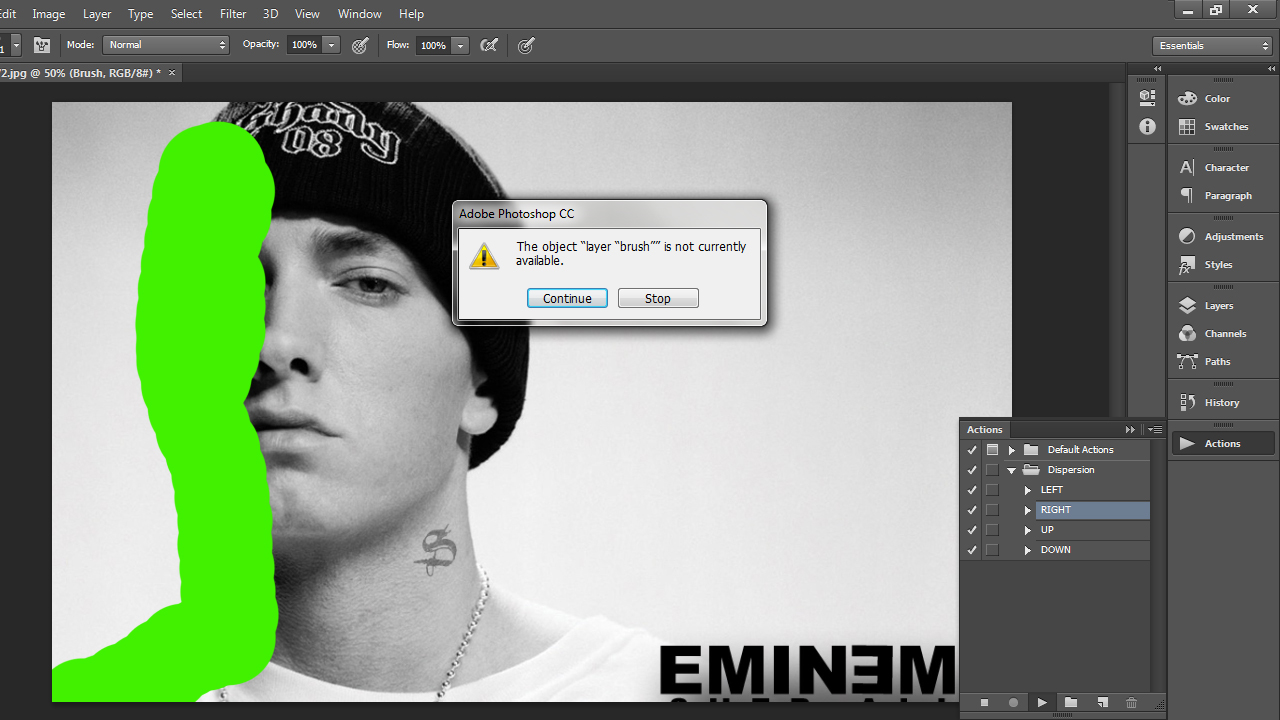Close the document tab with X
The height and width of the screenshot is (720, 1280).
172,73
